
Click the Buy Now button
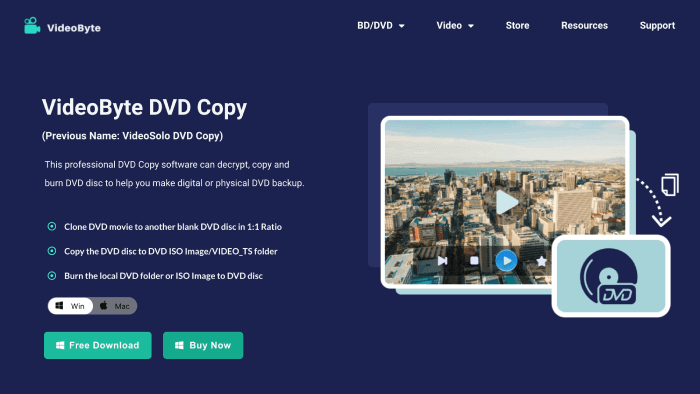pyautogui.click(x=203, y=345)
